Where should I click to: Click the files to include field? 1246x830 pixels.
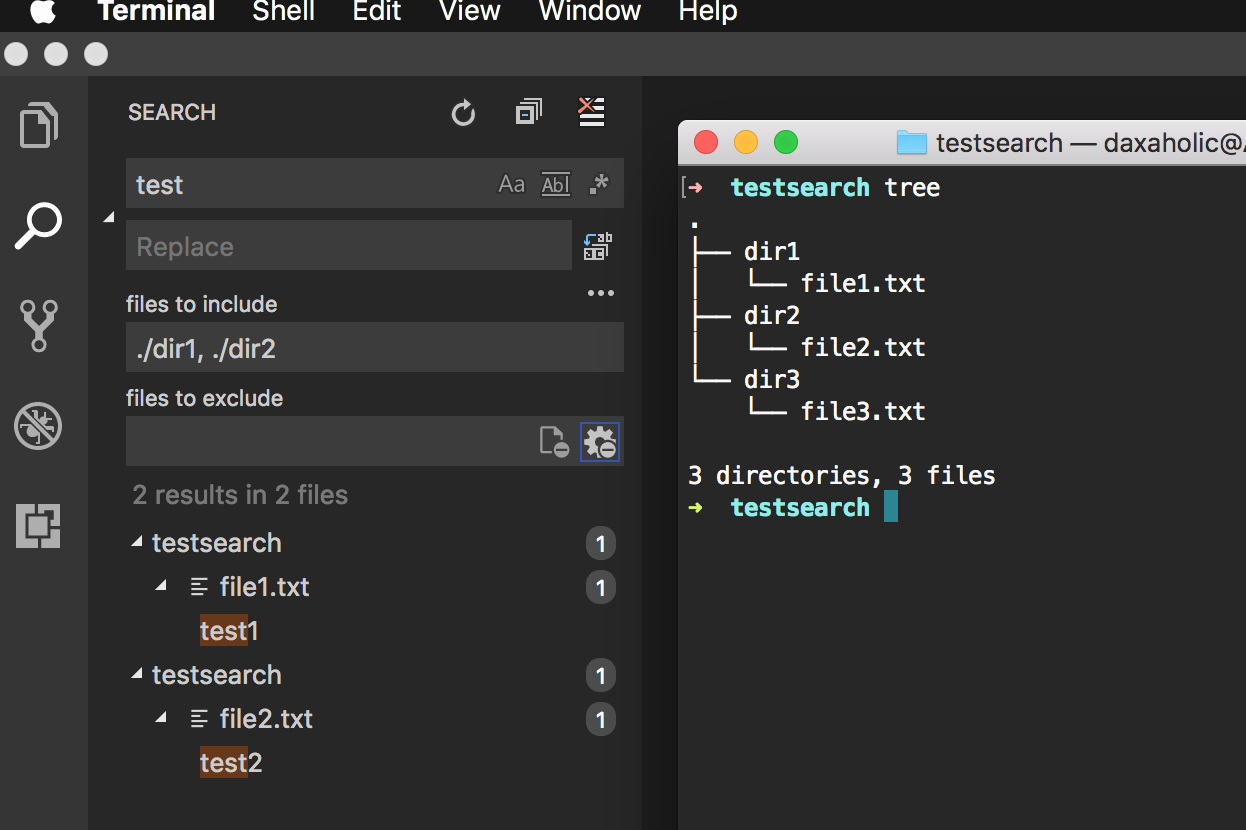tap(375, 348)
